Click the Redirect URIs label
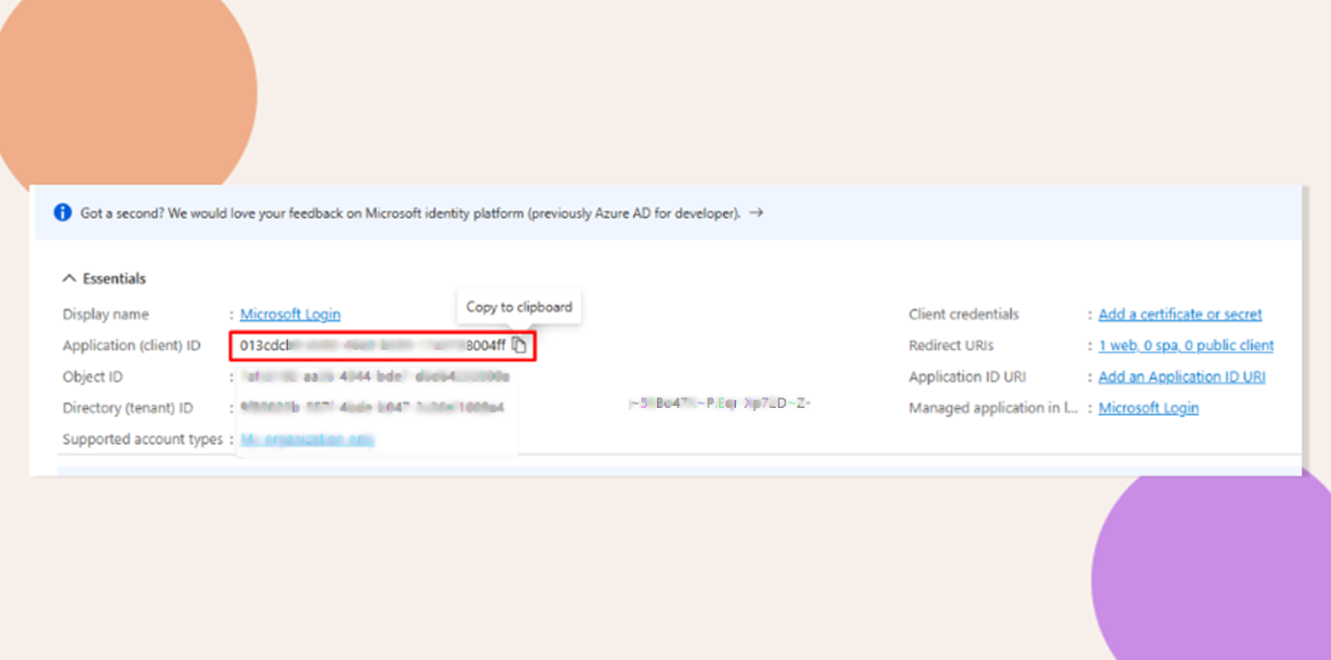This screenshot has height=660, width=1331. (x=951, y=345)
